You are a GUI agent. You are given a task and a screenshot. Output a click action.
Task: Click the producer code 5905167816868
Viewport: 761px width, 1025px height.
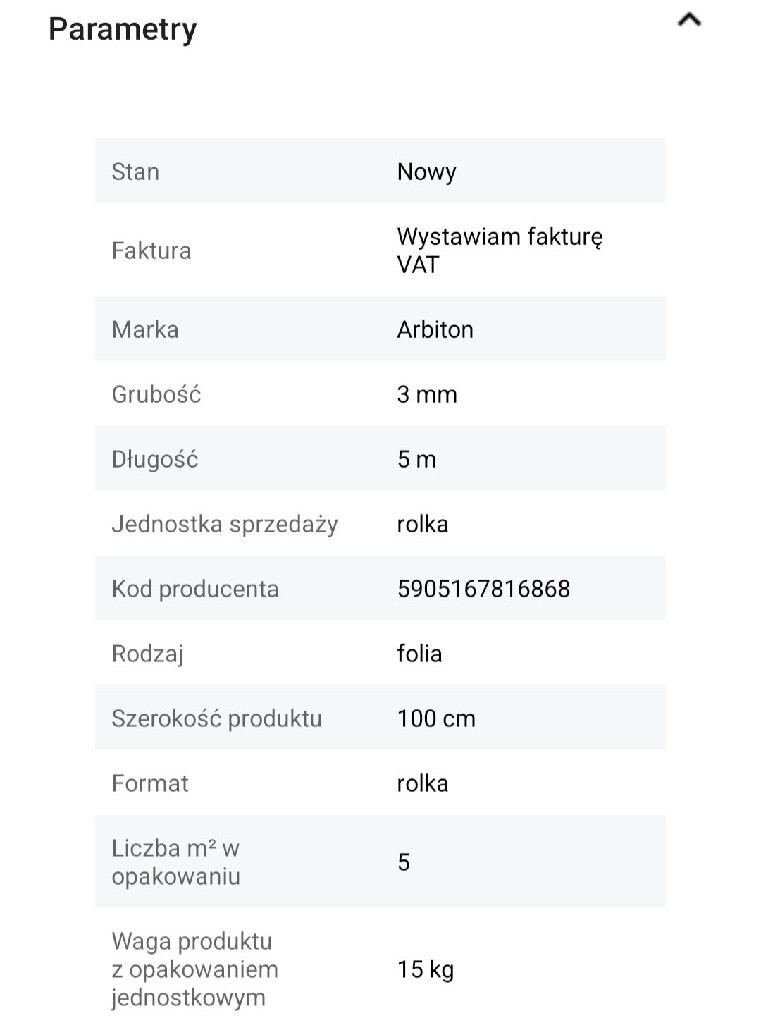483,589
